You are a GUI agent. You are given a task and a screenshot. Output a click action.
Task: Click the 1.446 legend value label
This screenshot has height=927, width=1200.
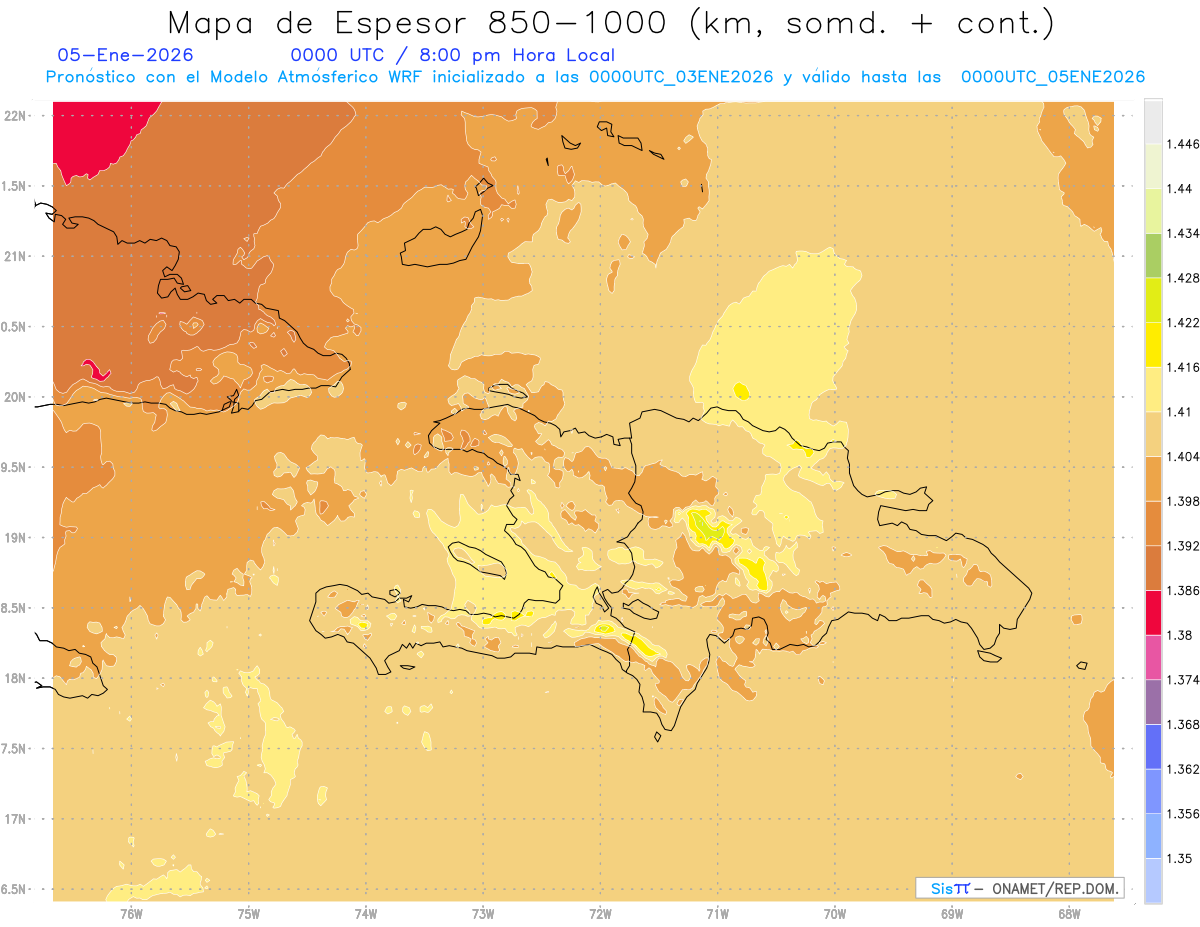1184,145
